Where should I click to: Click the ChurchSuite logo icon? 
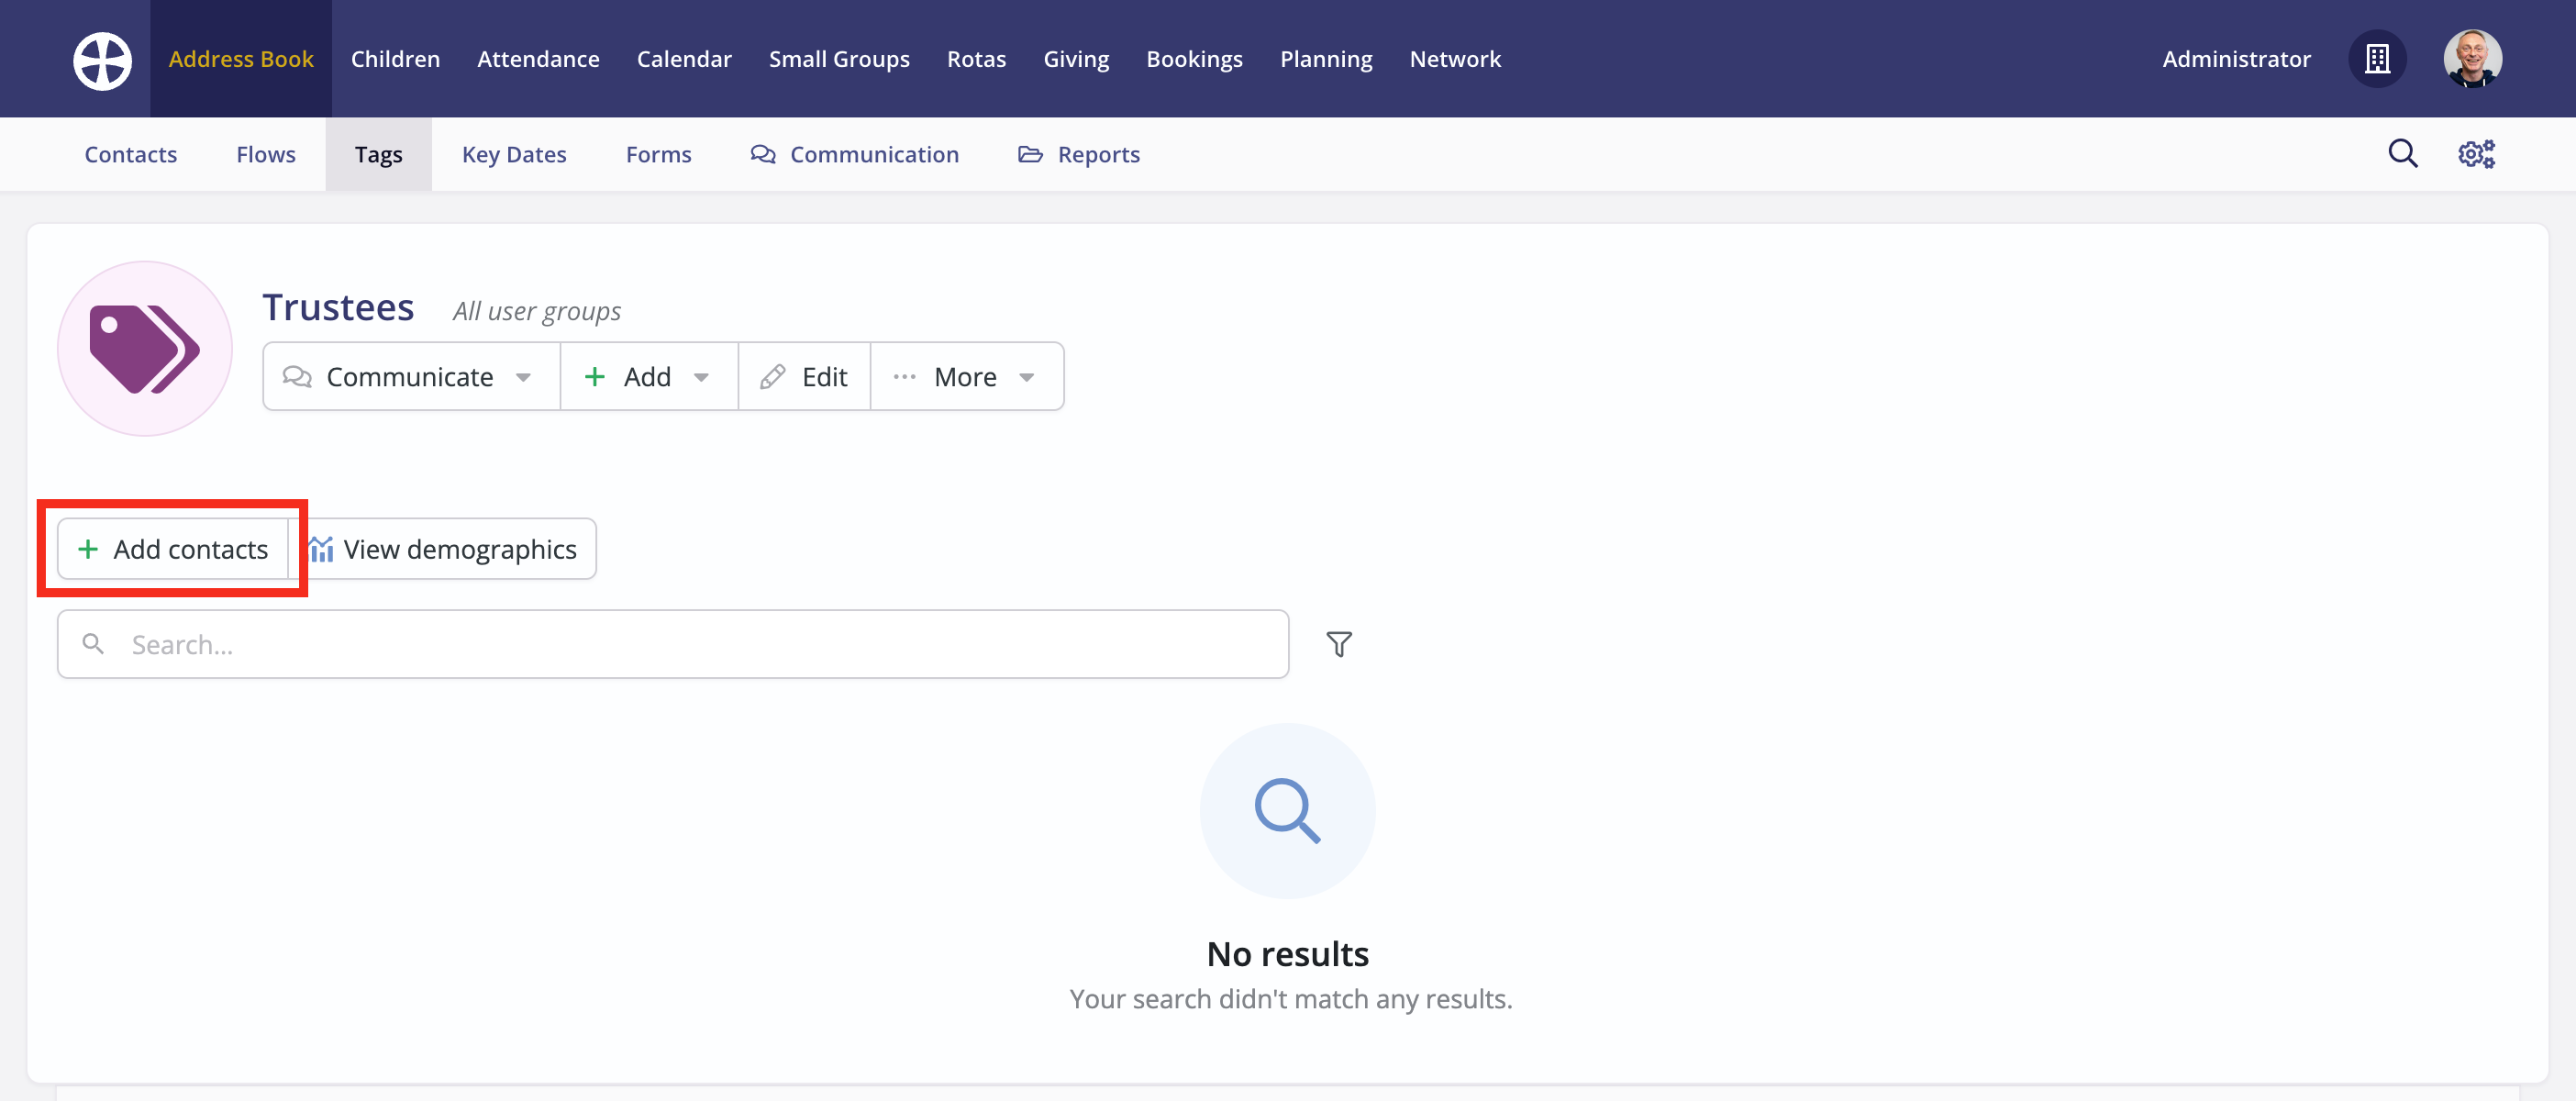(x=102, y=60)
